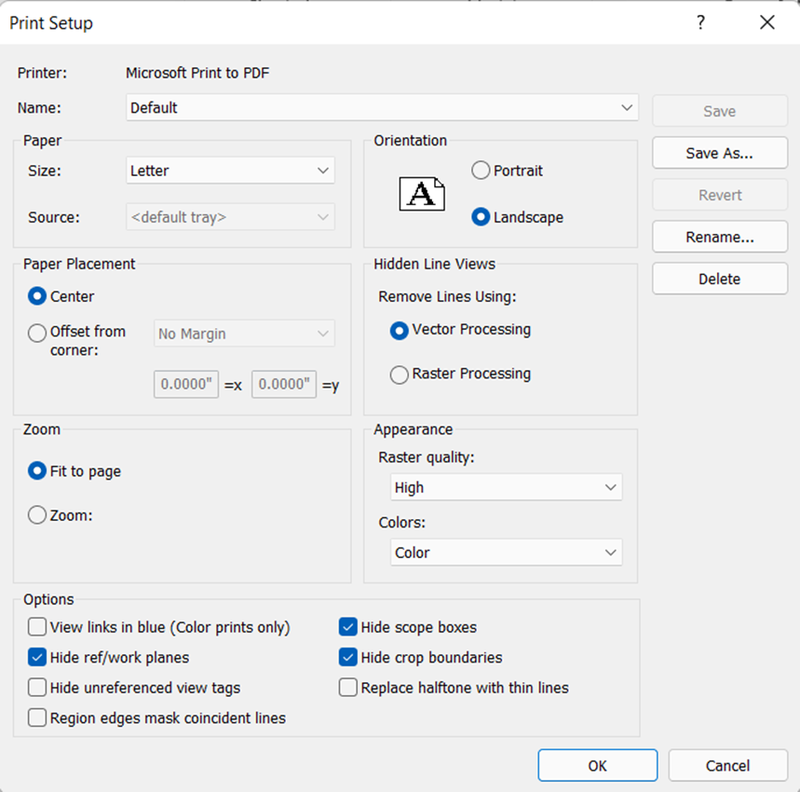Click the x offset input field
Screen dimensions: 800x792
186,384
